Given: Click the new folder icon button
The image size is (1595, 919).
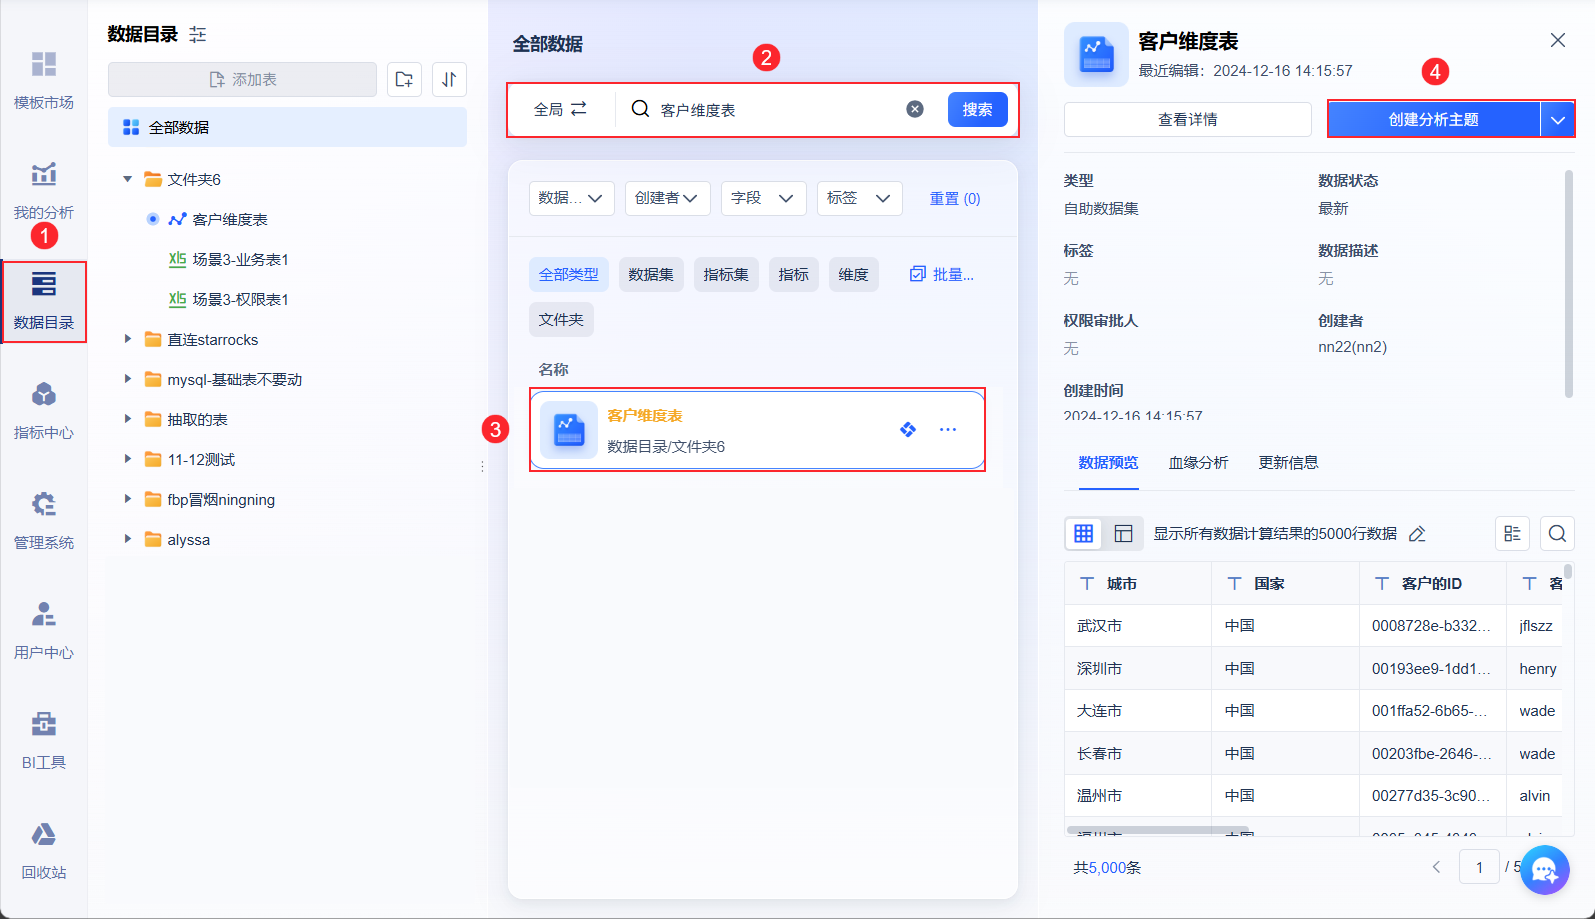Looking at the screenshot, I should (404, 79).
